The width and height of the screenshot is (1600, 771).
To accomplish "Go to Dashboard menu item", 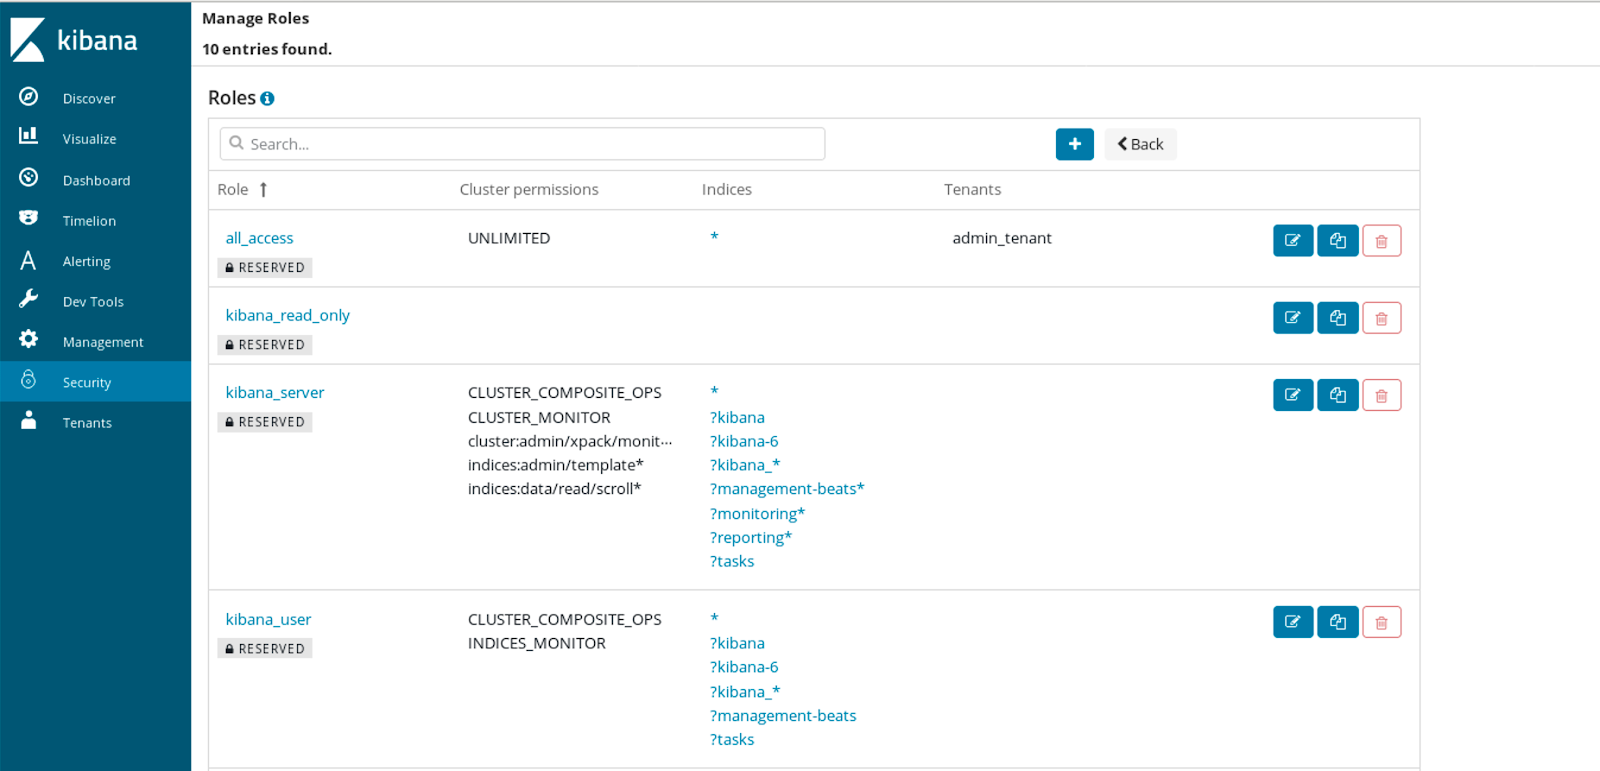I will pyautogui.click(x=96, y=180).
